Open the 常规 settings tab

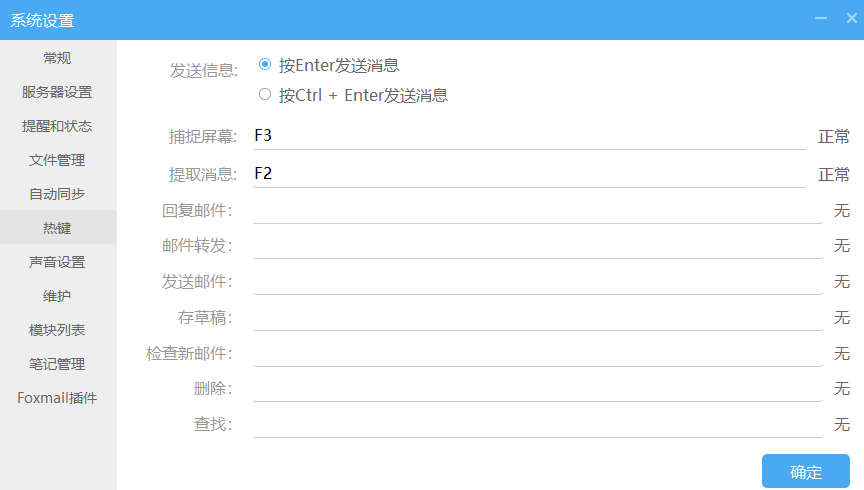[57, 58]
